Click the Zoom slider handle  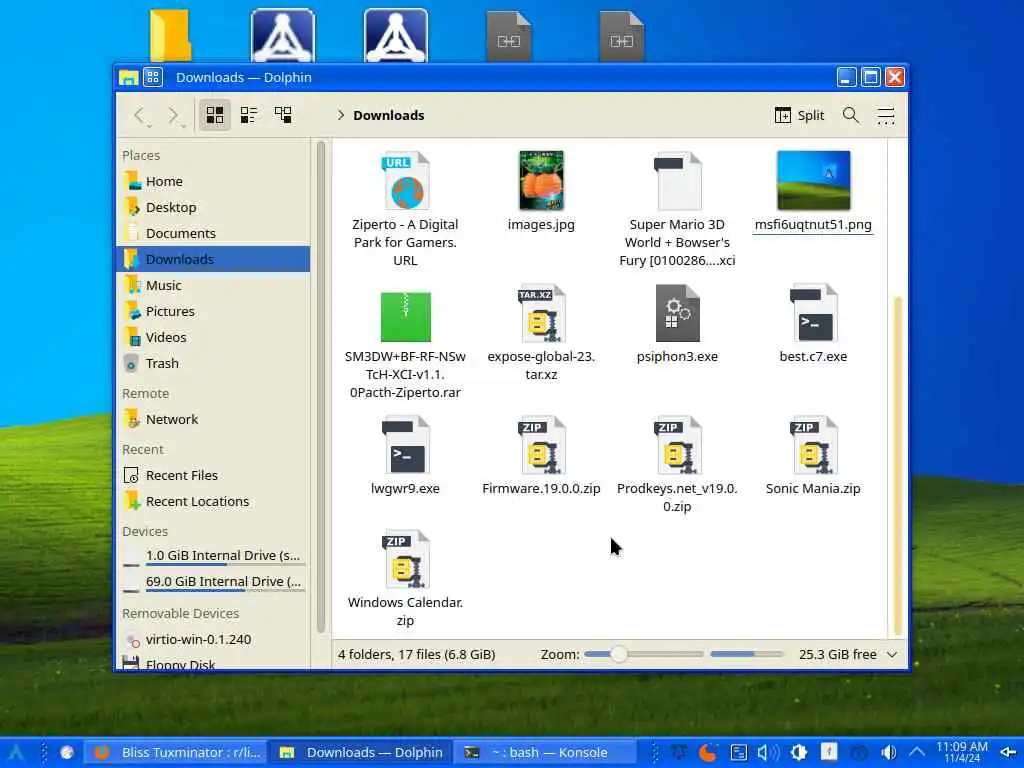618,654
